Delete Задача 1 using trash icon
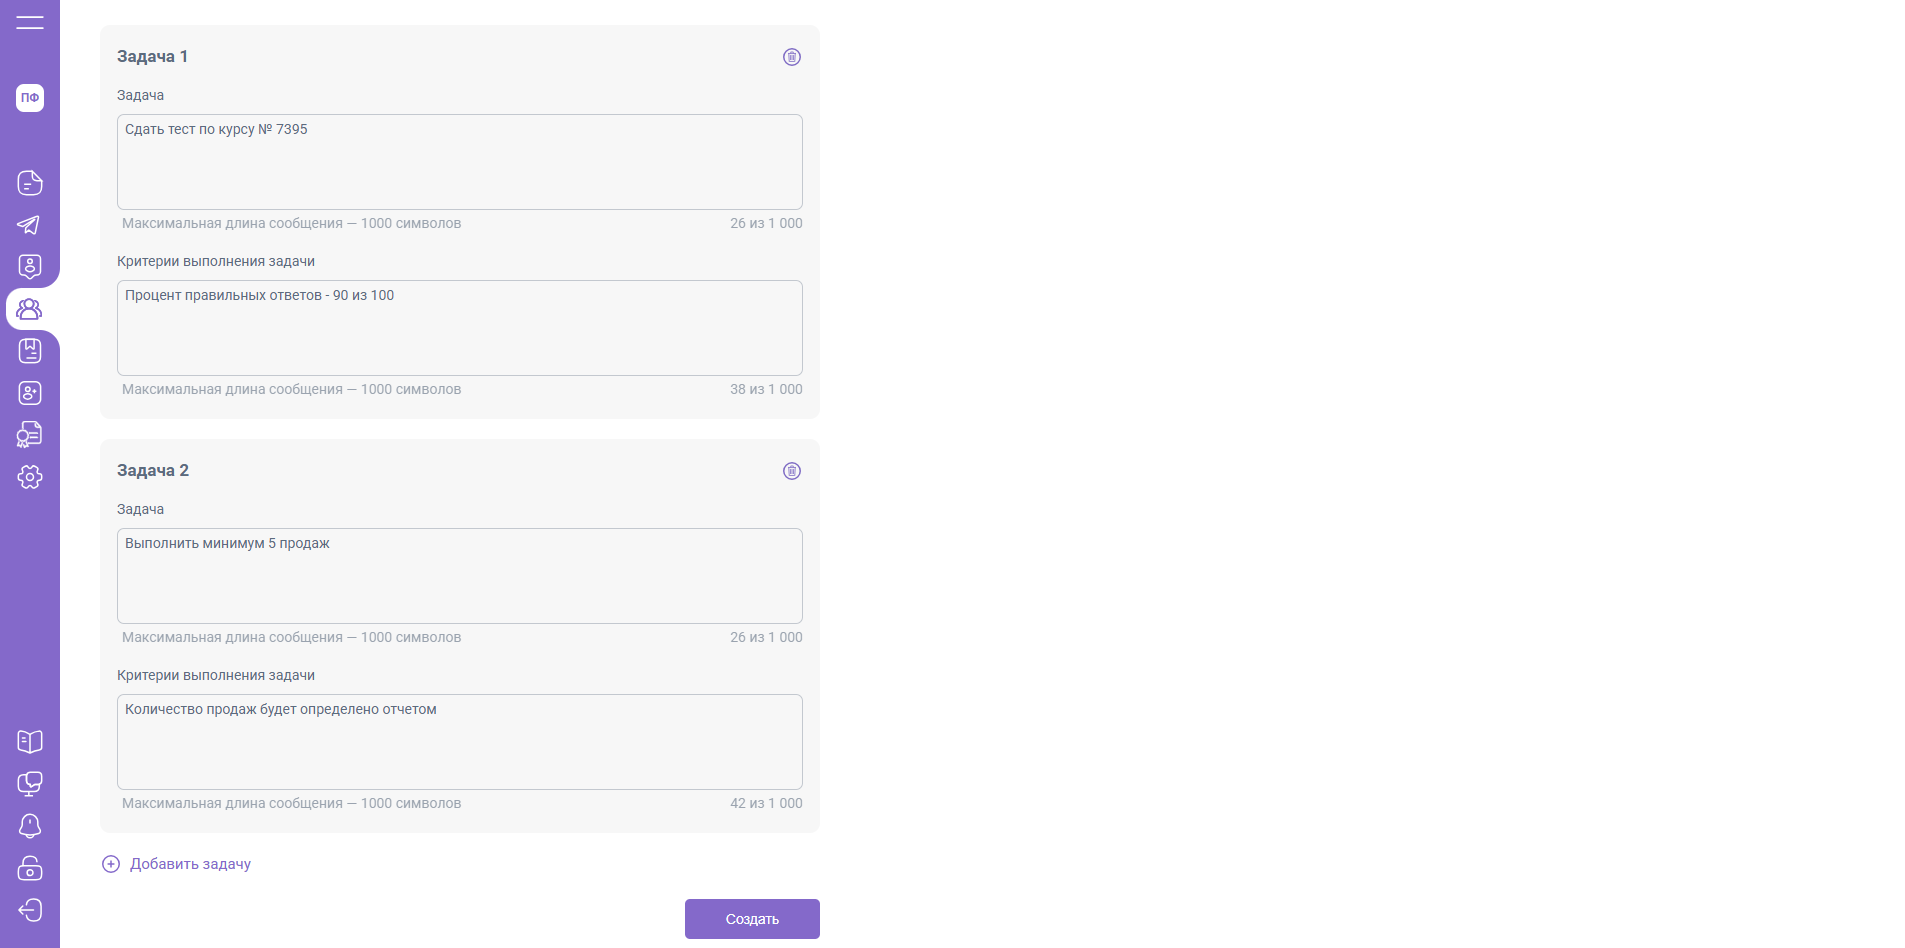The height and width of the screenshot is (948, 1905). tap(792, 57)
